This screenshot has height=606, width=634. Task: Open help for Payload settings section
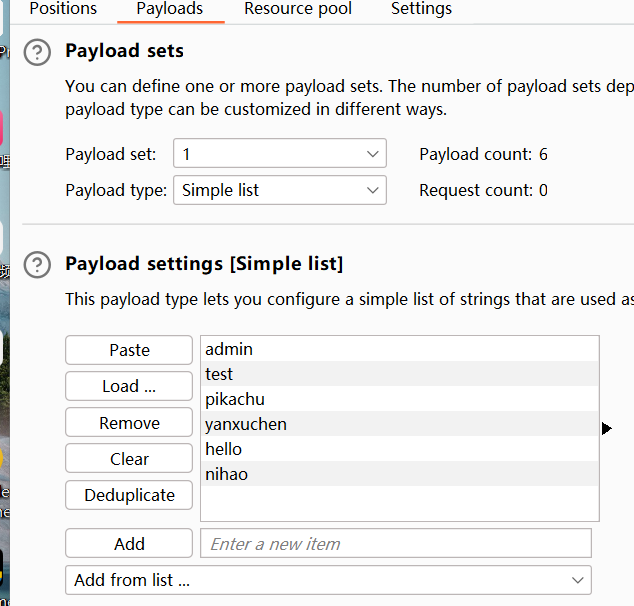37,265
